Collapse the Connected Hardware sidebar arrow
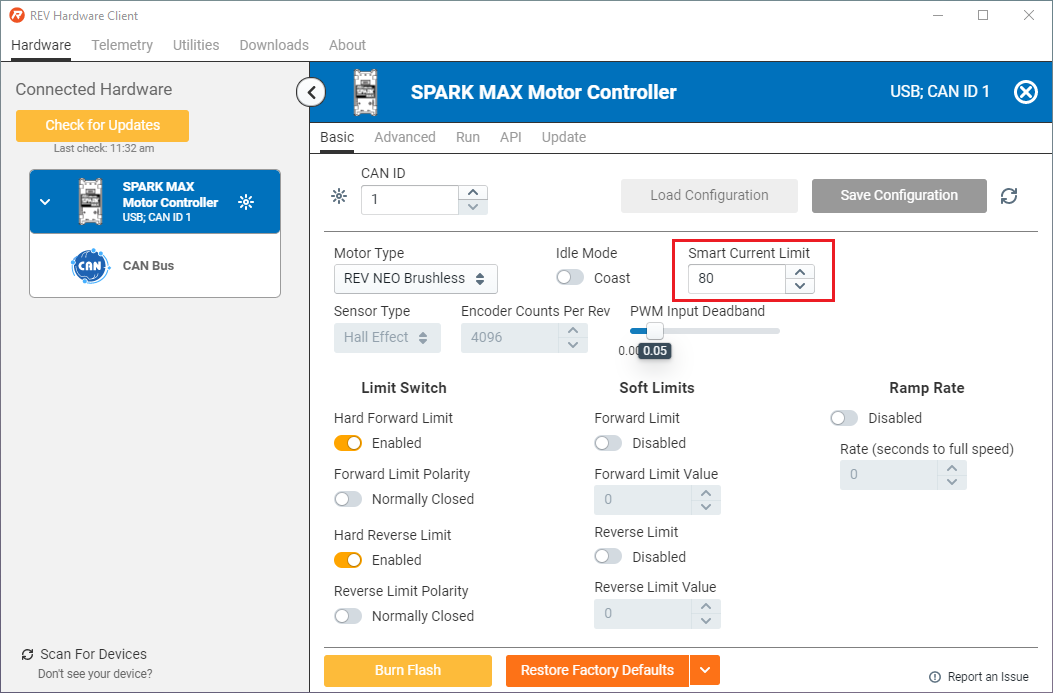 311,93
